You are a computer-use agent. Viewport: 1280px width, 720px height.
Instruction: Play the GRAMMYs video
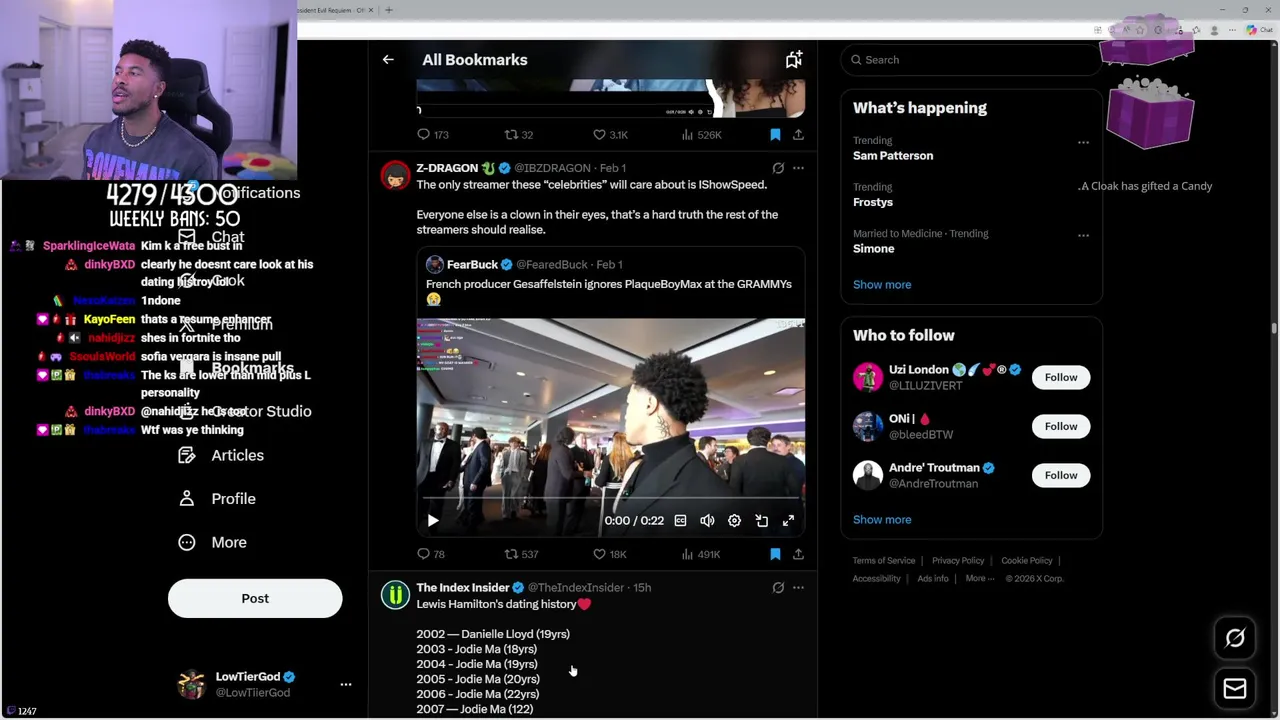[432, 521]
